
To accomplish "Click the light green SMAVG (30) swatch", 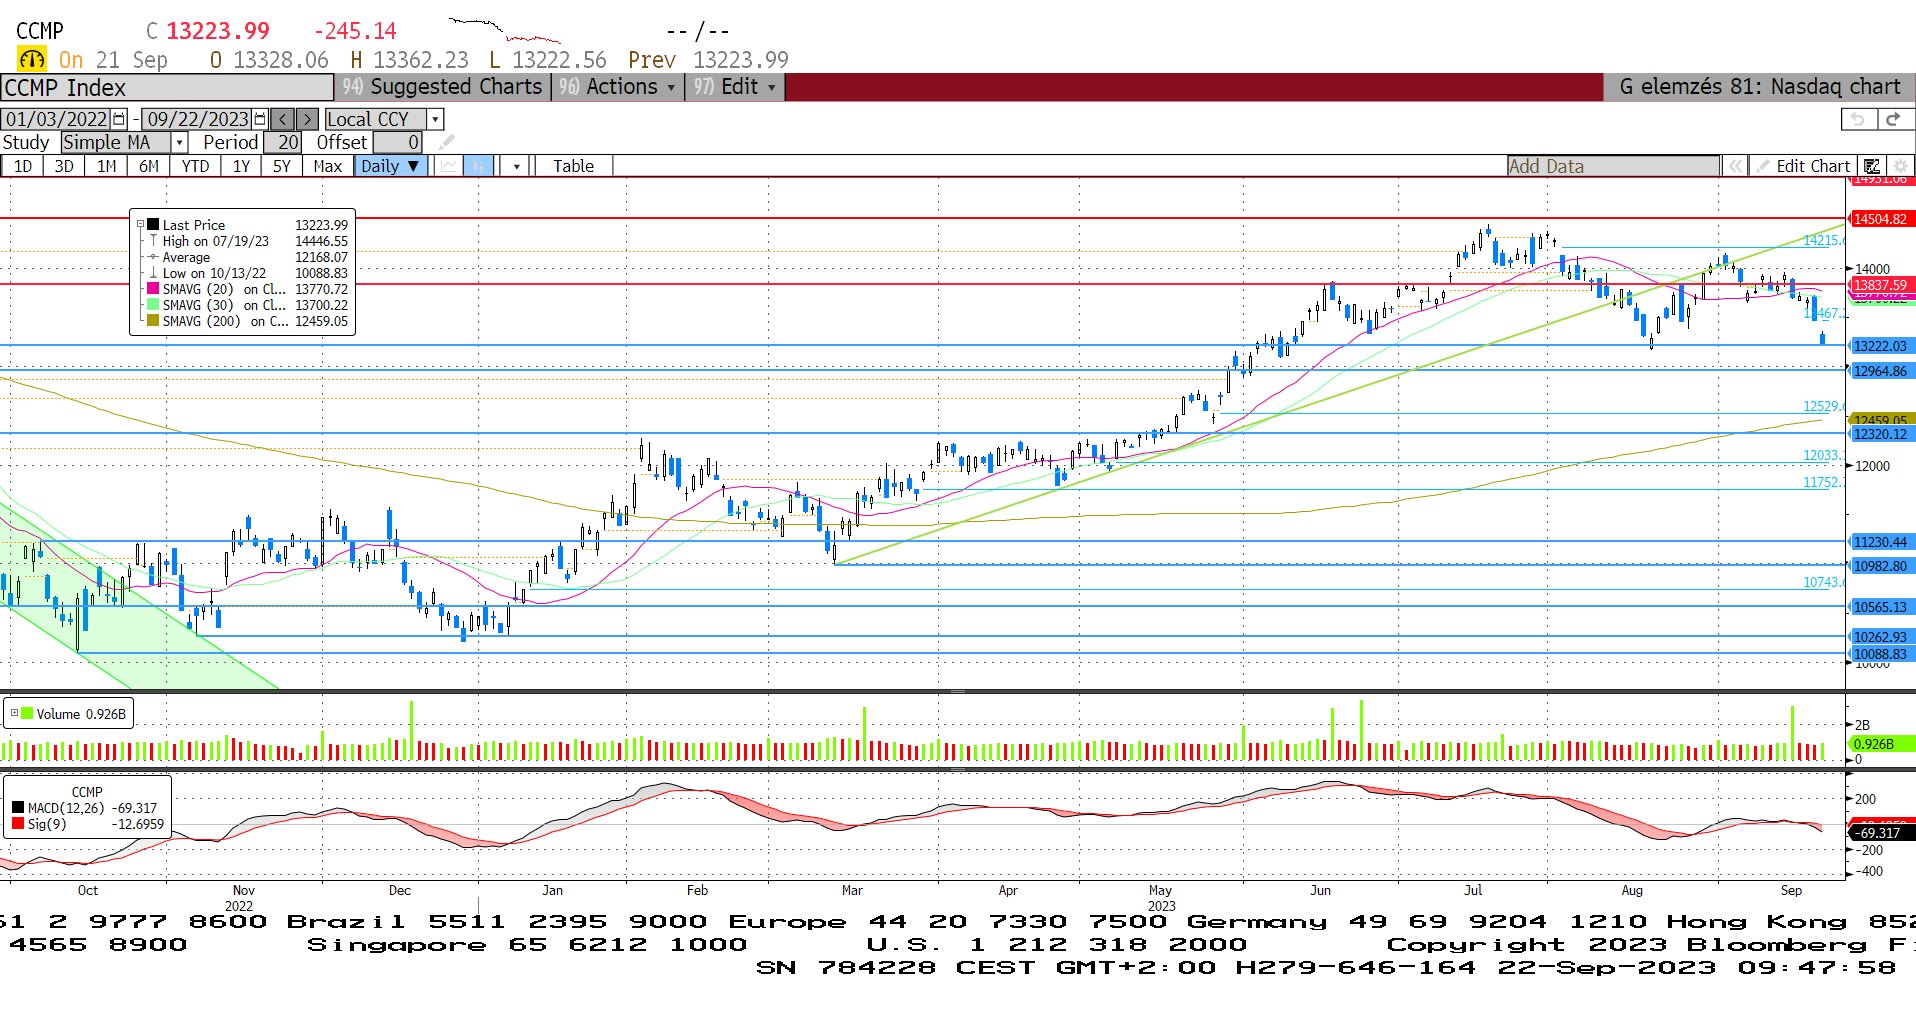I will point(153,305).
